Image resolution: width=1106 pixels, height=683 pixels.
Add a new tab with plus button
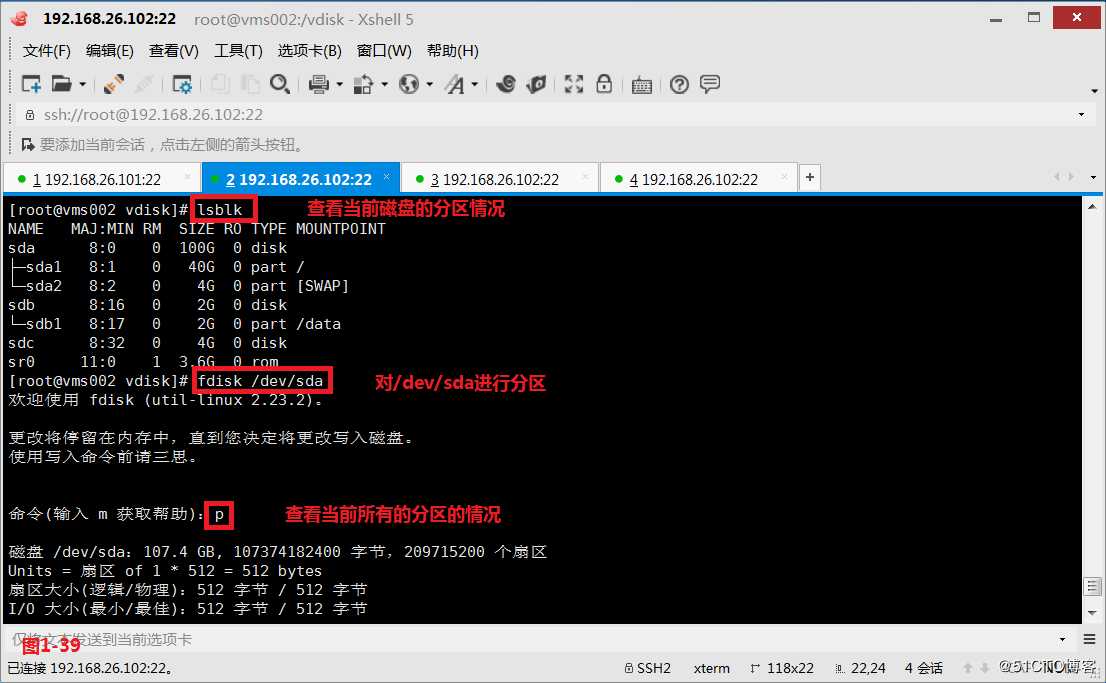(810, 177)
